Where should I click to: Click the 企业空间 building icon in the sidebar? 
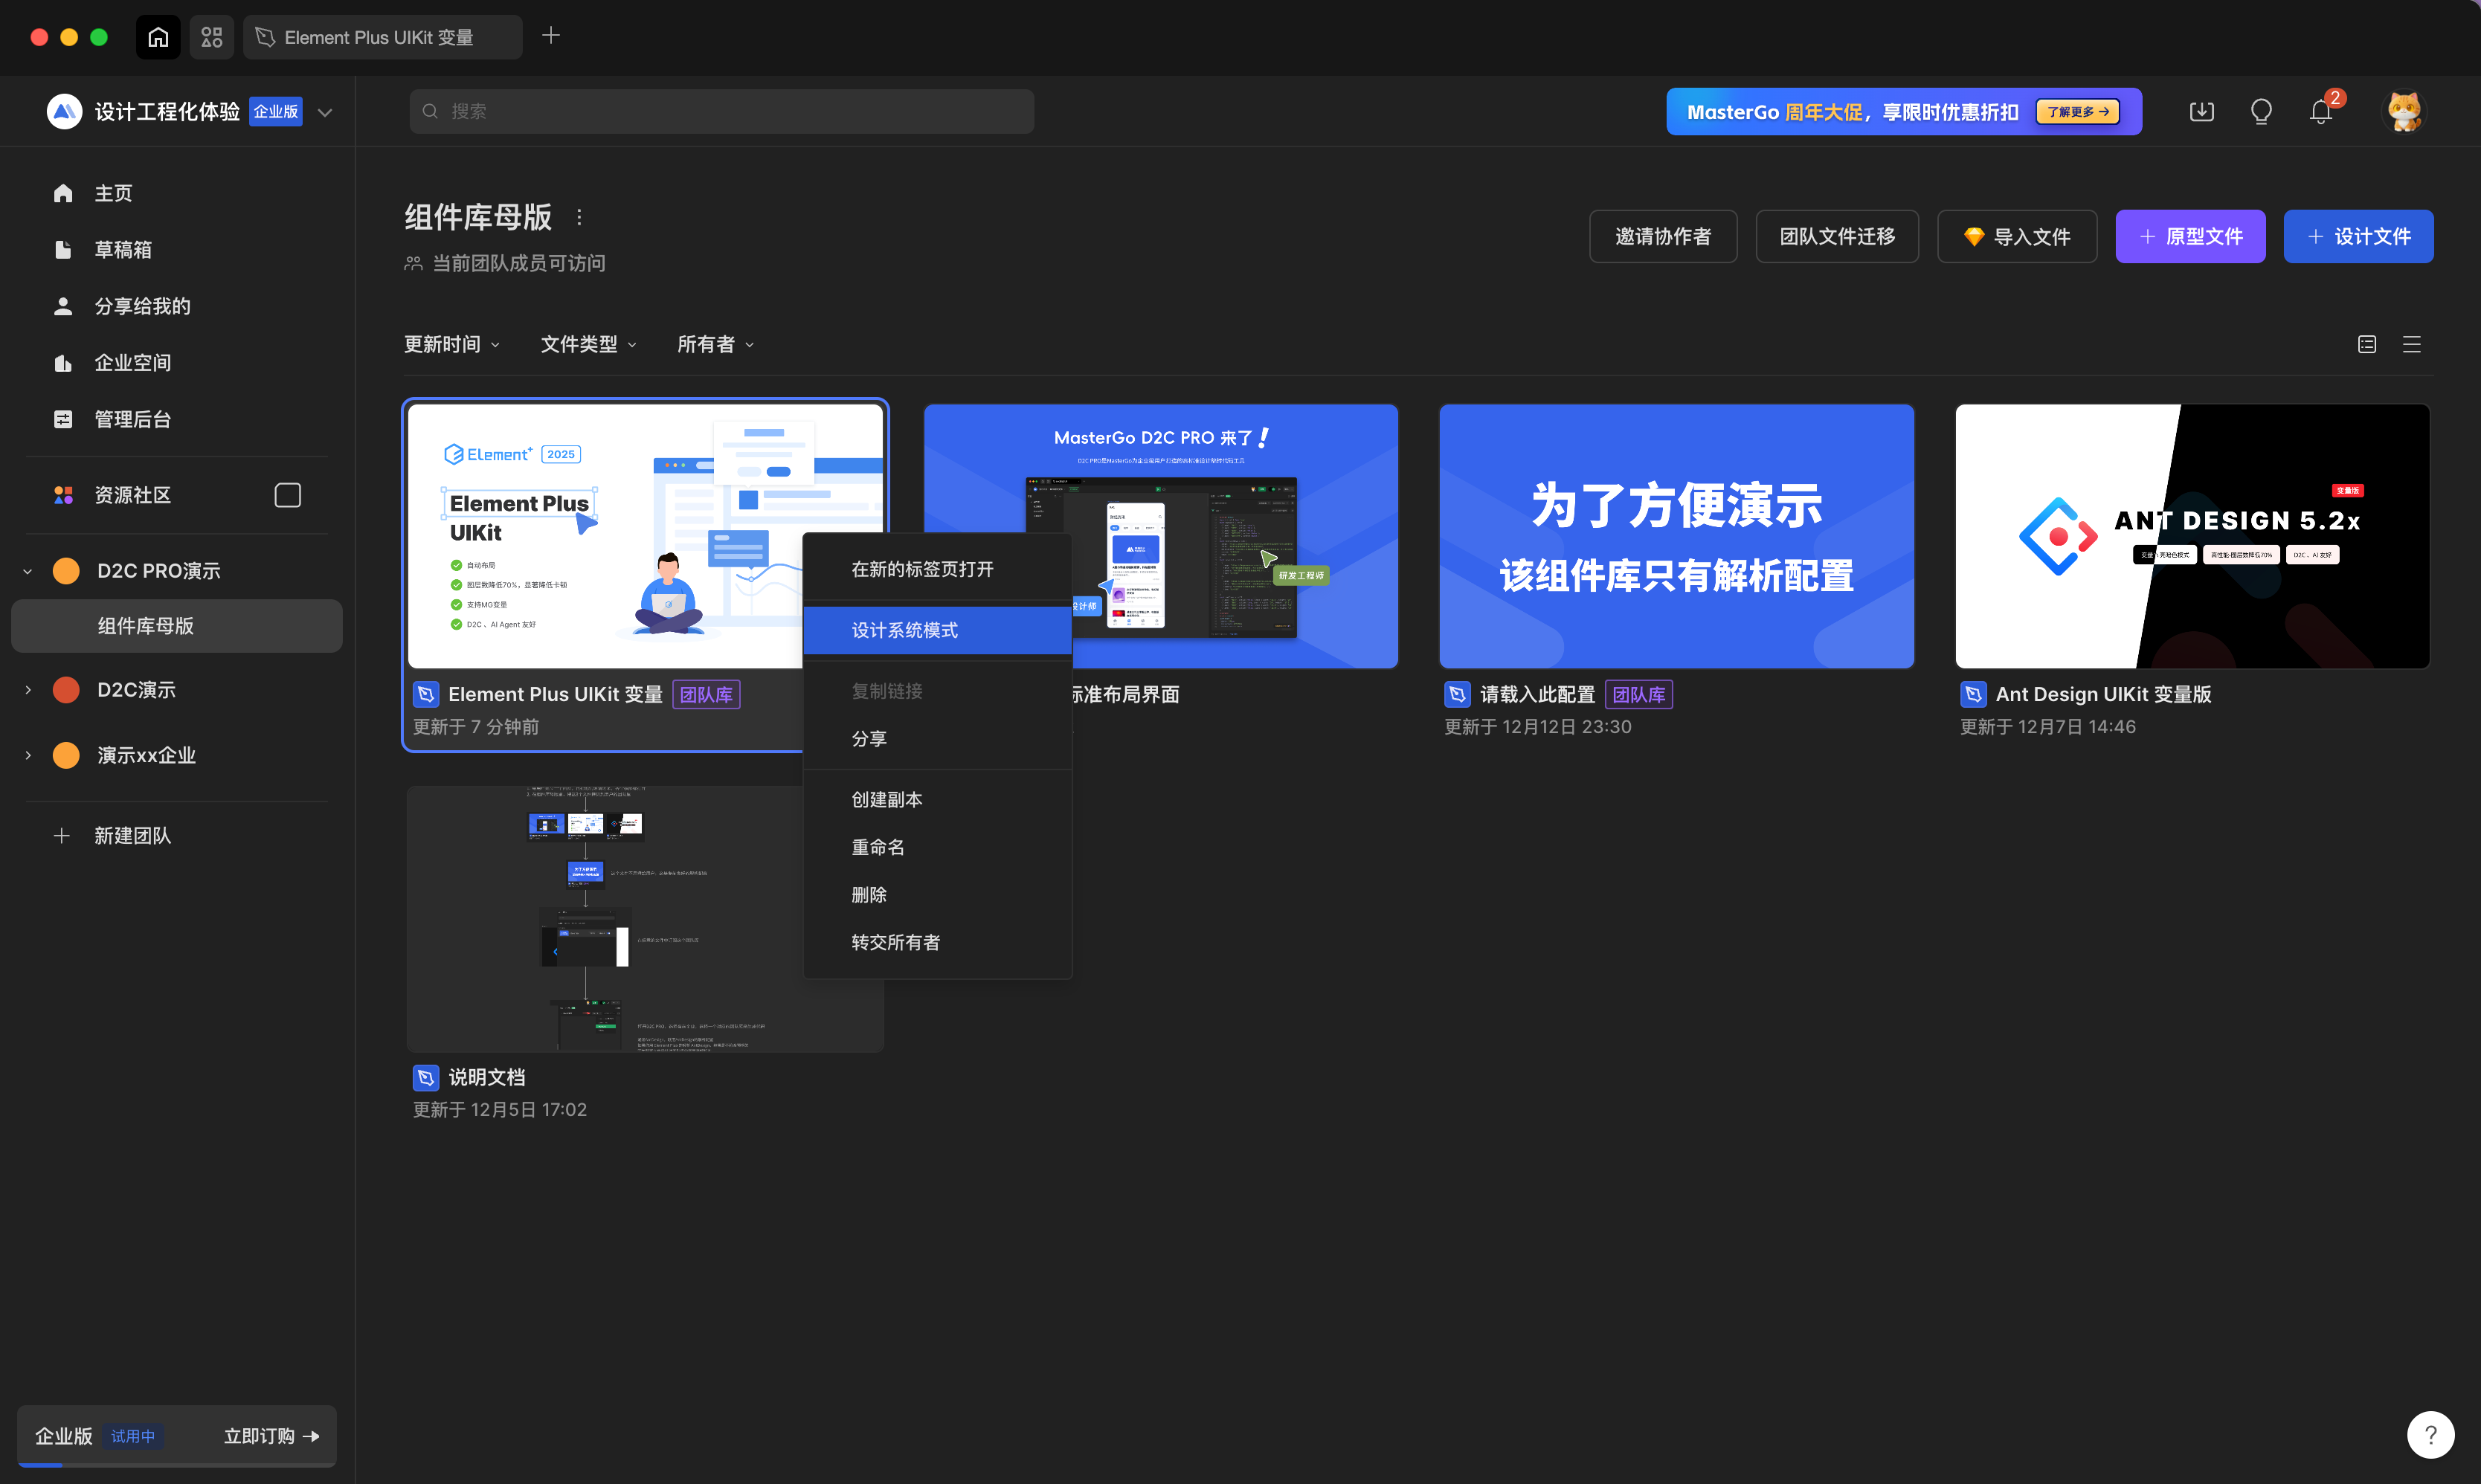pyautogui.click(x=63, y=362)
